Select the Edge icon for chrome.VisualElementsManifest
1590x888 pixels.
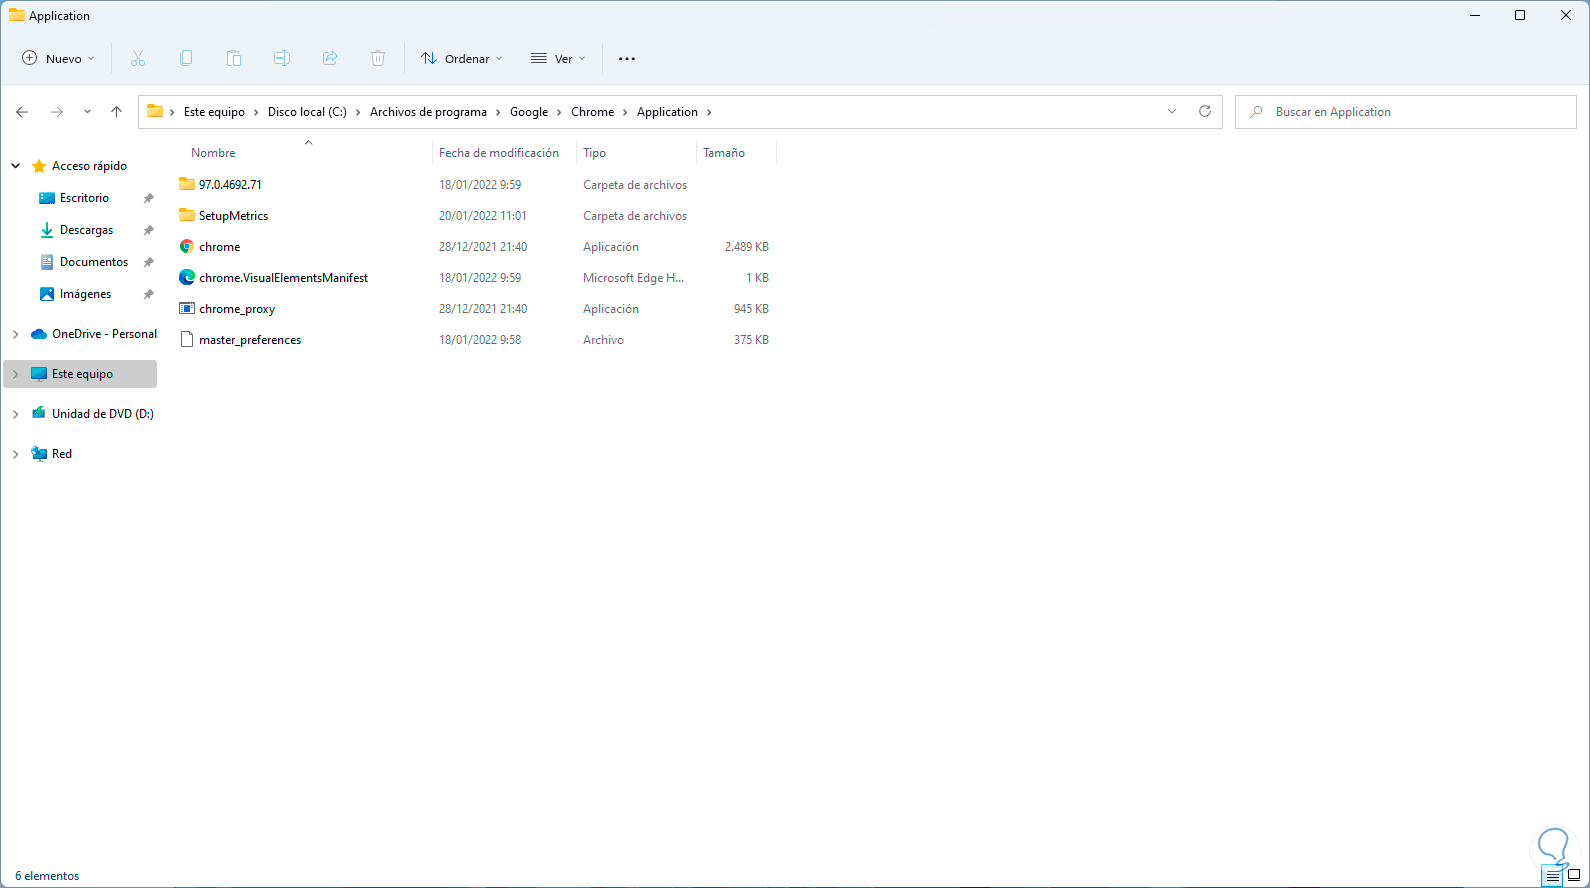[187, 278]
